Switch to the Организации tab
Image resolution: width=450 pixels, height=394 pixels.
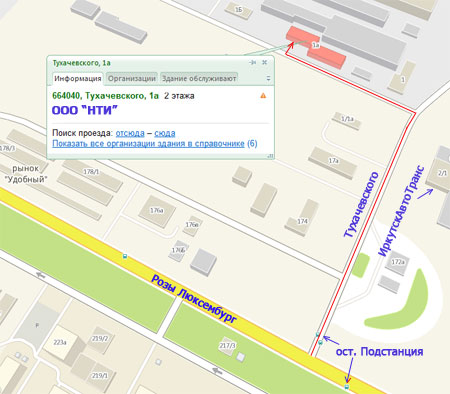tap(132, 79)
